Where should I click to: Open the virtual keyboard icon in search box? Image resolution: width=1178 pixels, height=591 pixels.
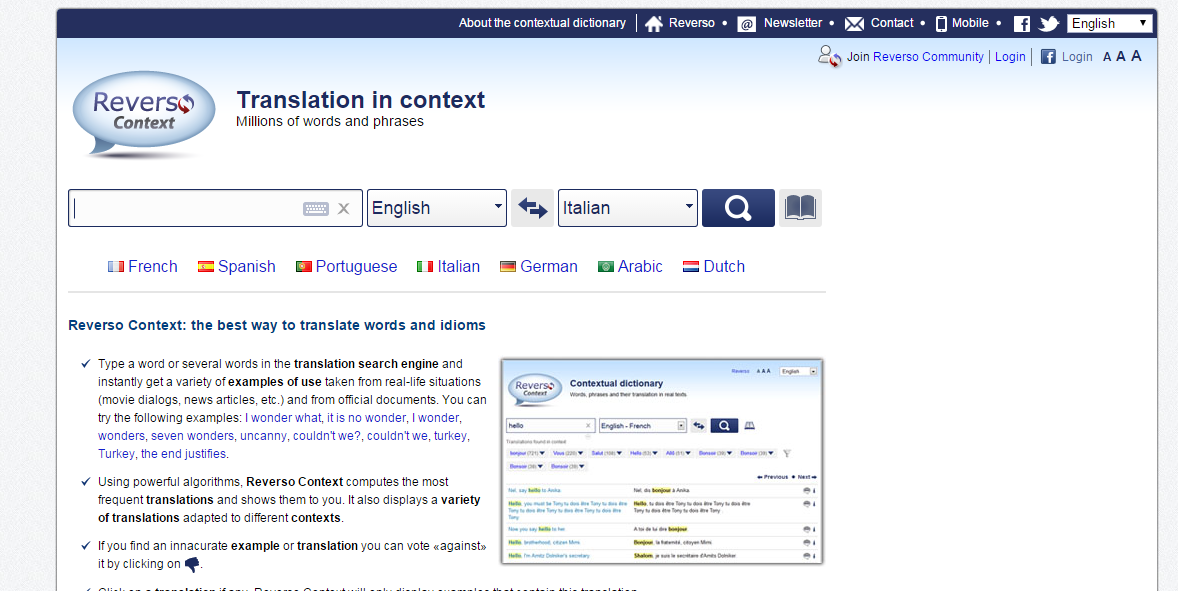tap(316, 209)
